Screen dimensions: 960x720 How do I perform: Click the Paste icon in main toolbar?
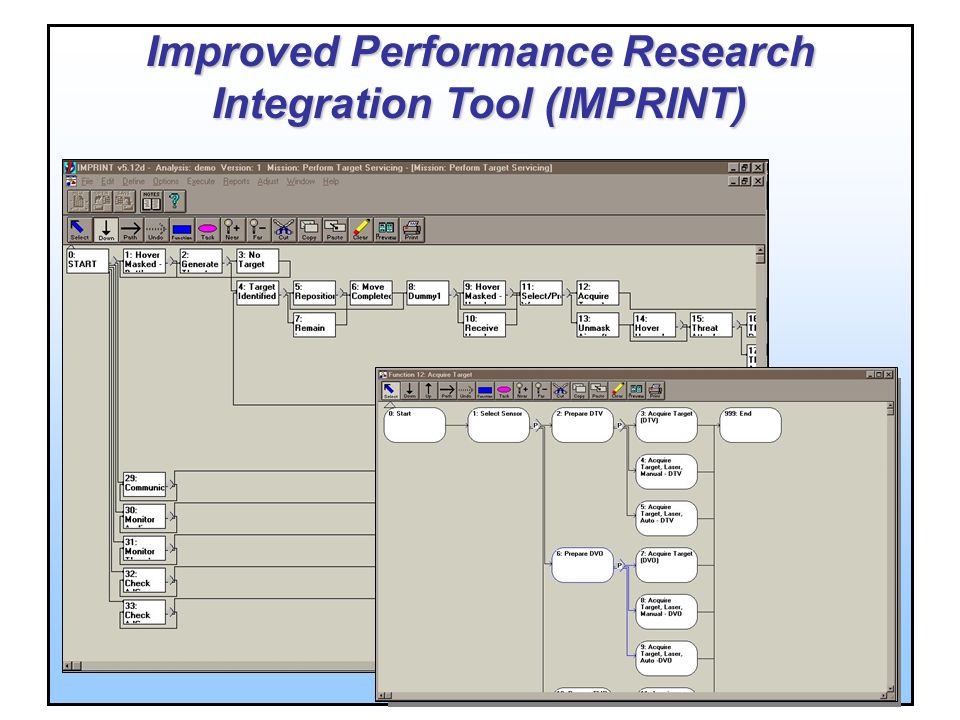pyautogui.click(x=334, y=230)
